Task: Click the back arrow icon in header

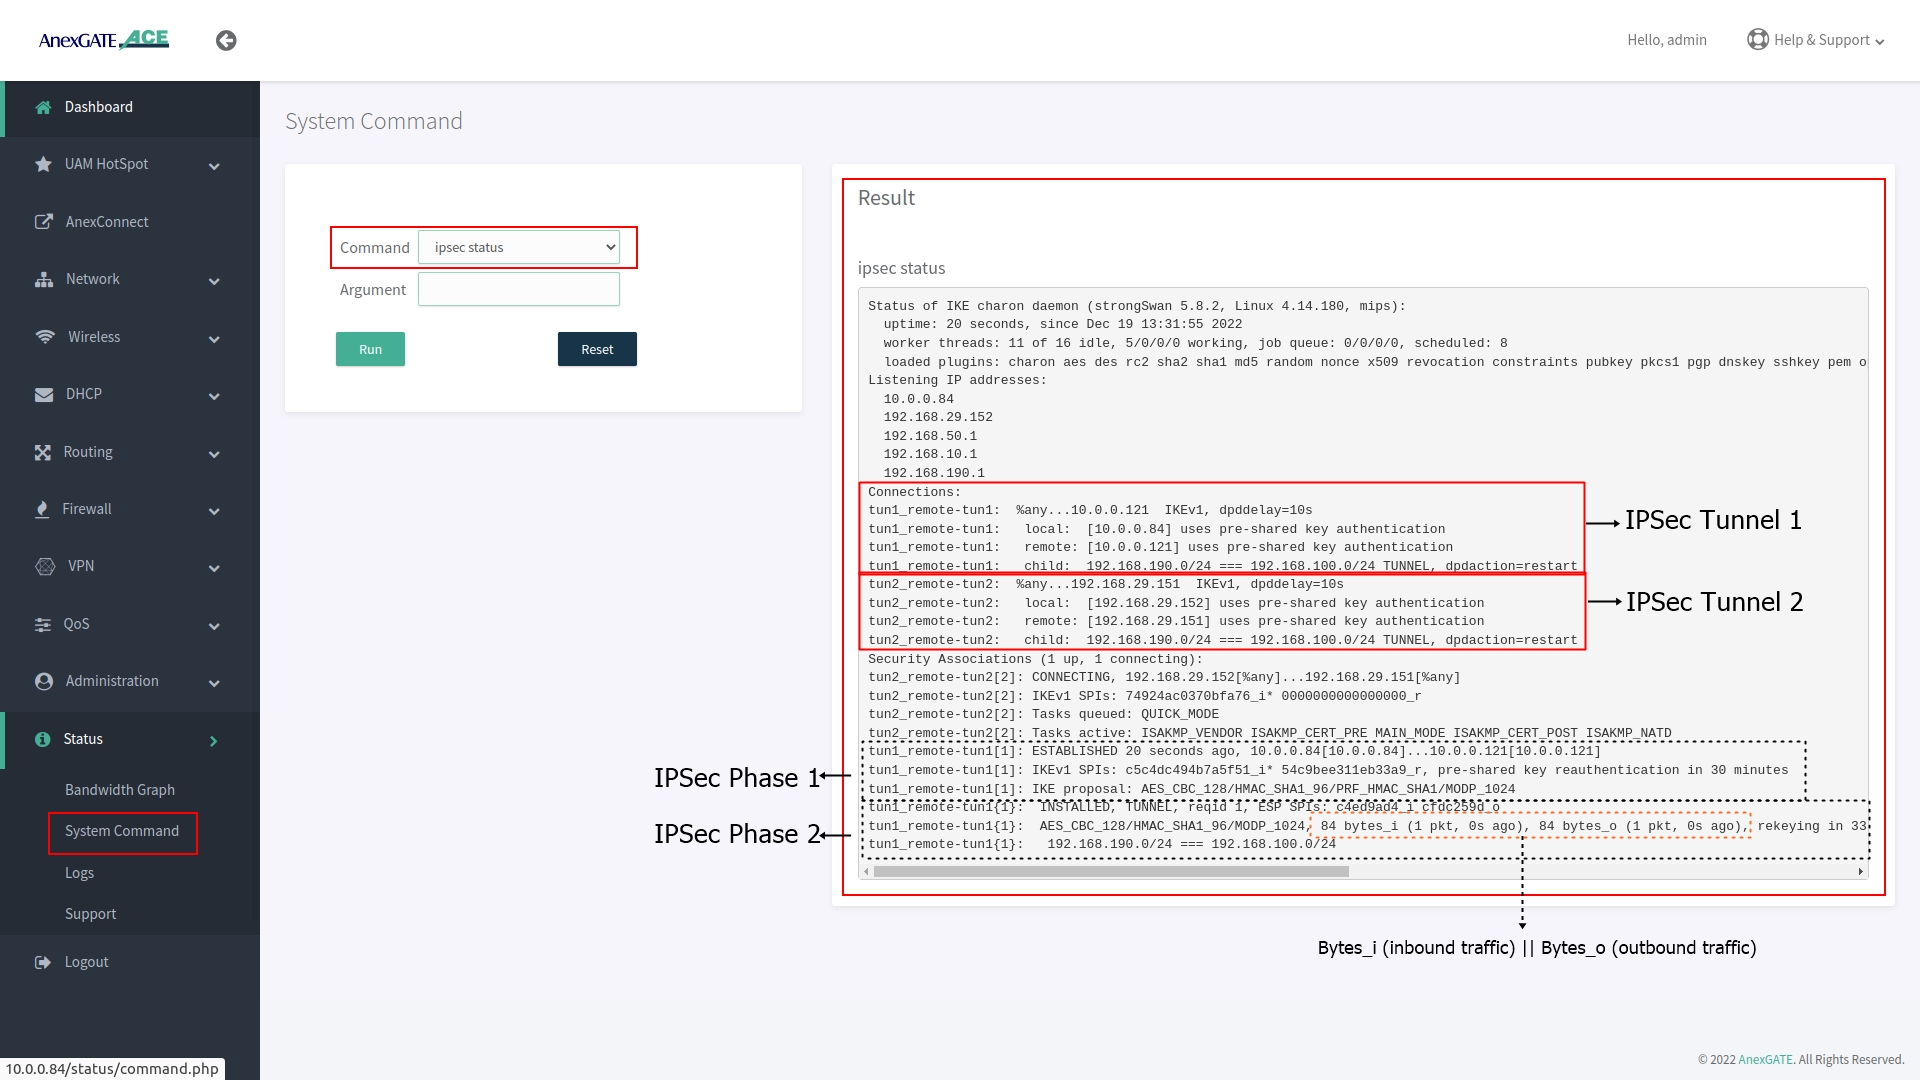Action: pos(226,40)
